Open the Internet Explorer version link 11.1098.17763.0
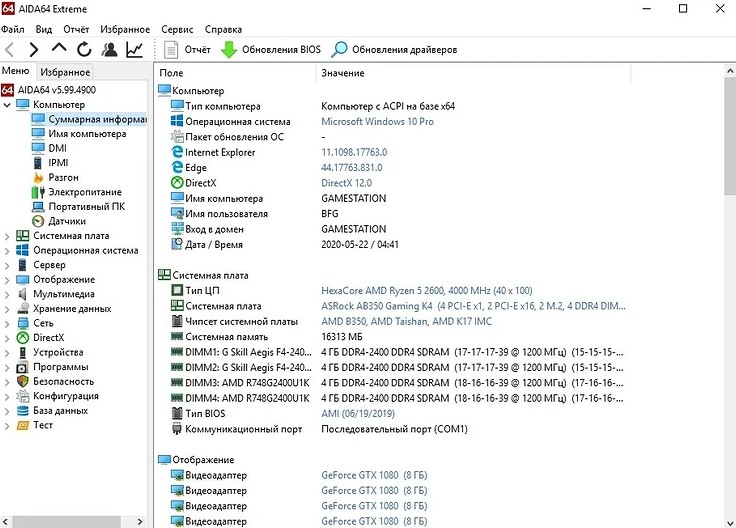Image resolution: width=736 pixels, height=528 pixels. 354,152
